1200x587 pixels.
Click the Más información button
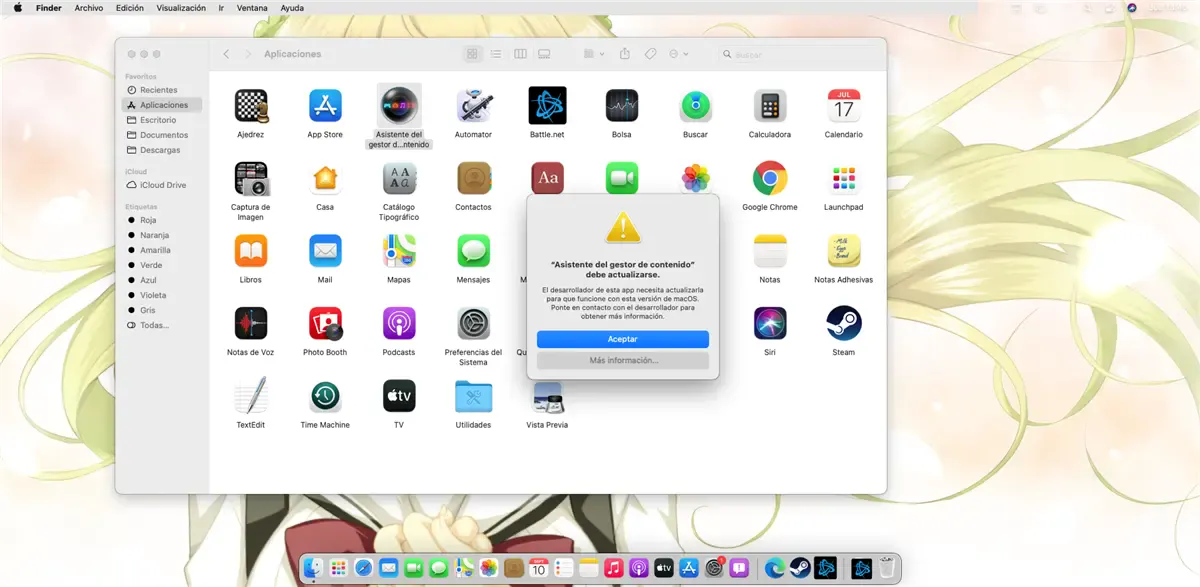[623, 360]
